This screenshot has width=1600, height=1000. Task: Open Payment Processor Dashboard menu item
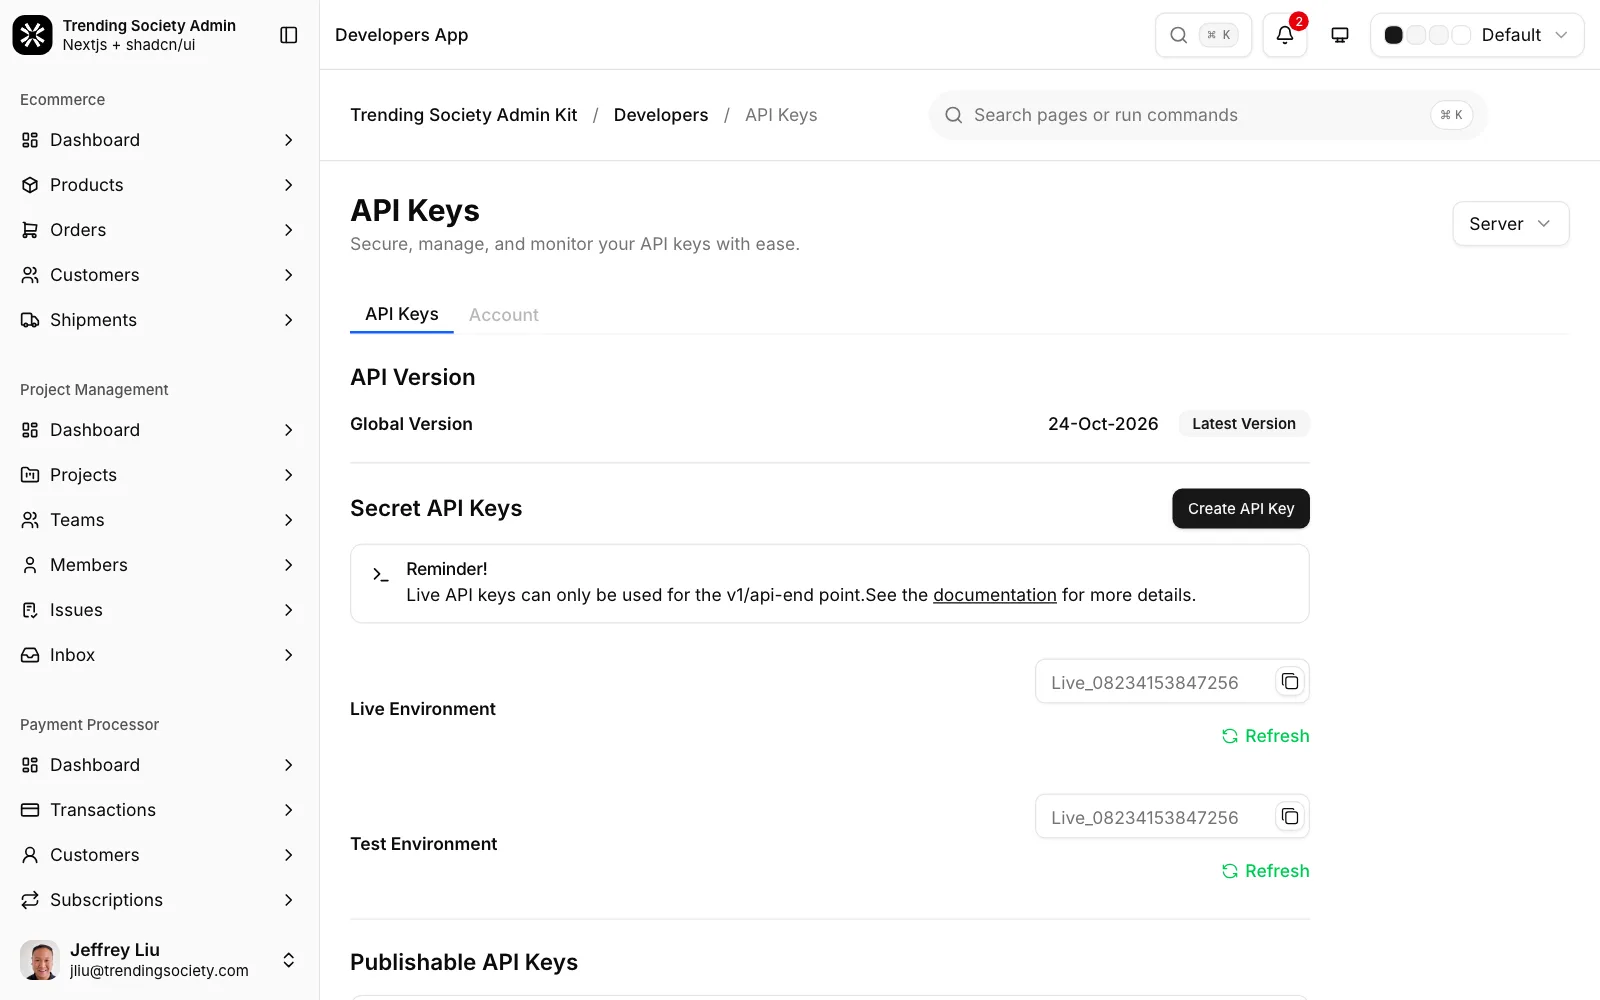160,765
